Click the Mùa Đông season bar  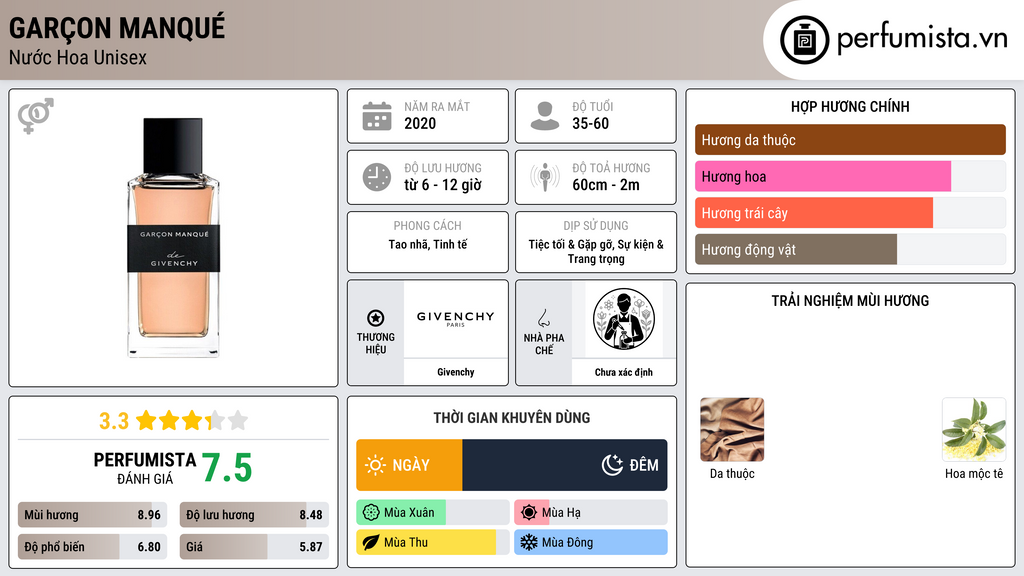coord(590,542)
